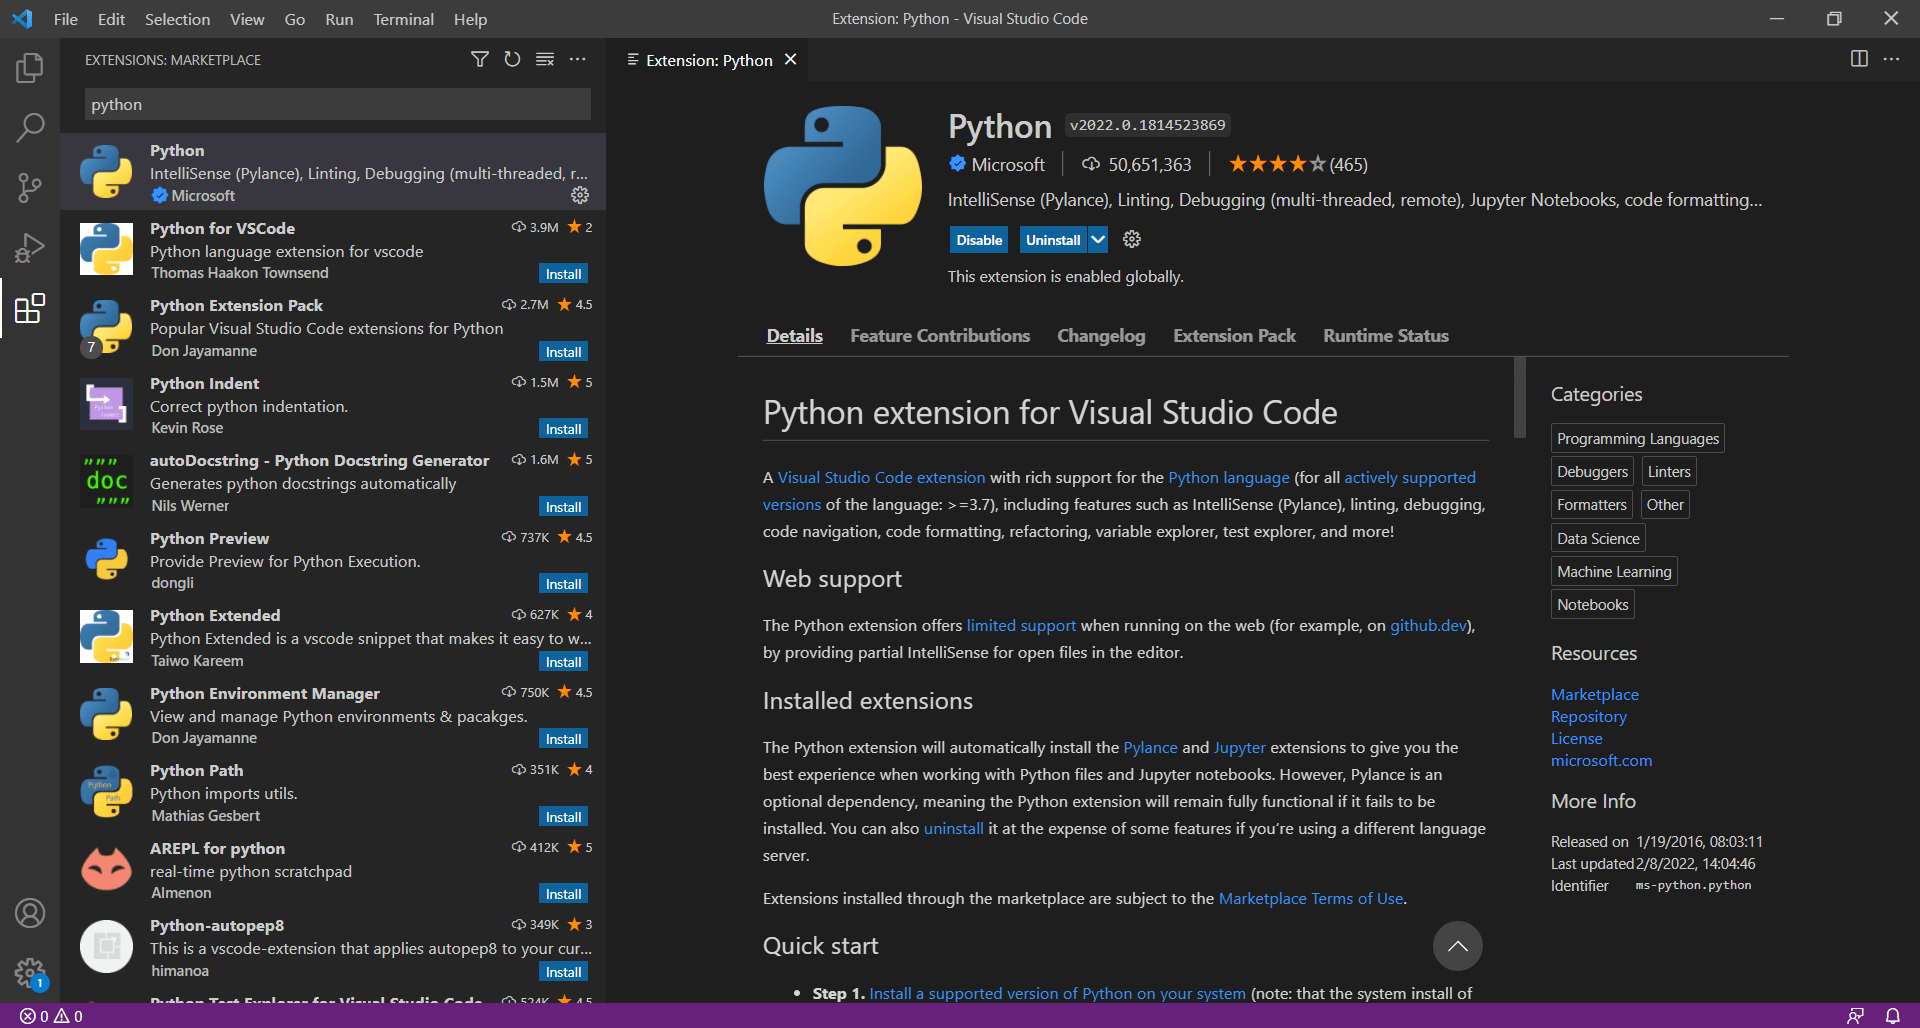This screenshot has height=1028, width=1920.
Task: Open the Repository resource link
Action: click(1589, 716)
